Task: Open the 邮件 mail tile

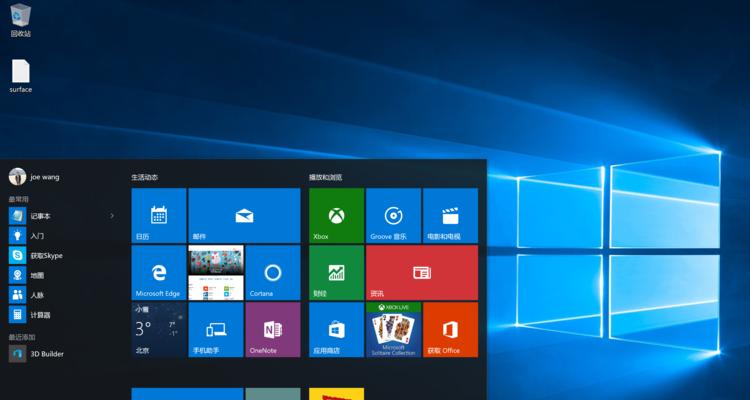Action: (x=244, y=215)
